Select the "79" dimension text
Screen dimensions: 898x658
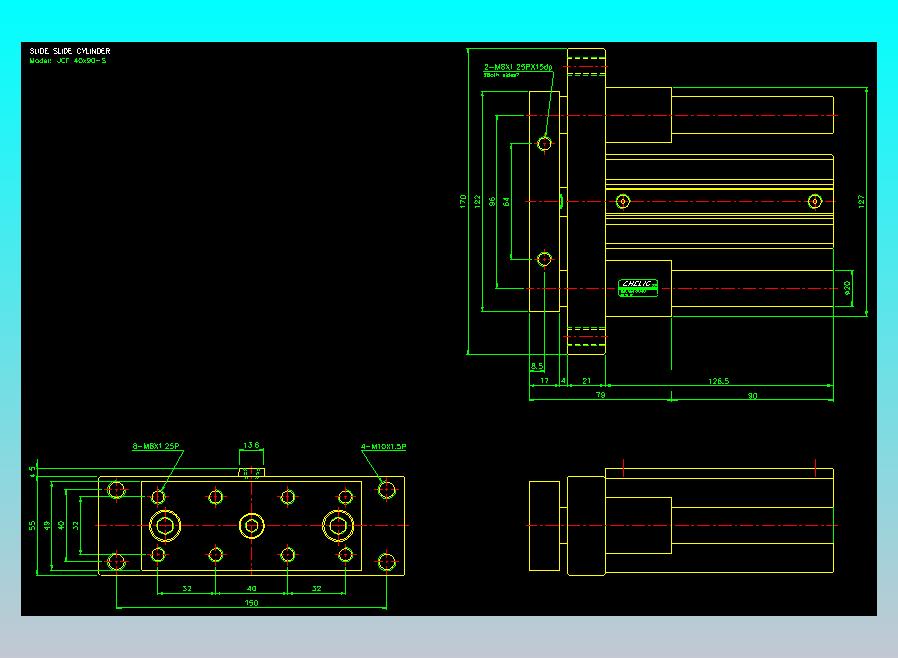(600, 395)
